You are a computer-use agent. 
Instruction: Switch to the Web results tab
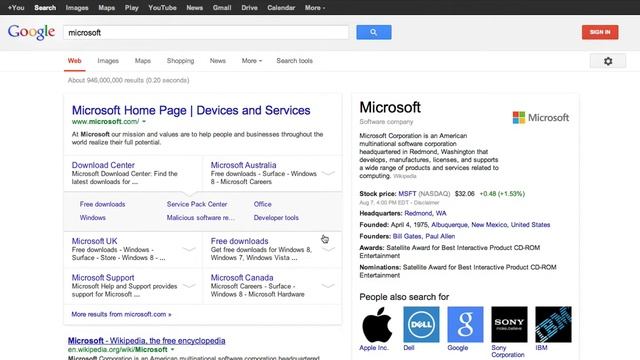74,61
